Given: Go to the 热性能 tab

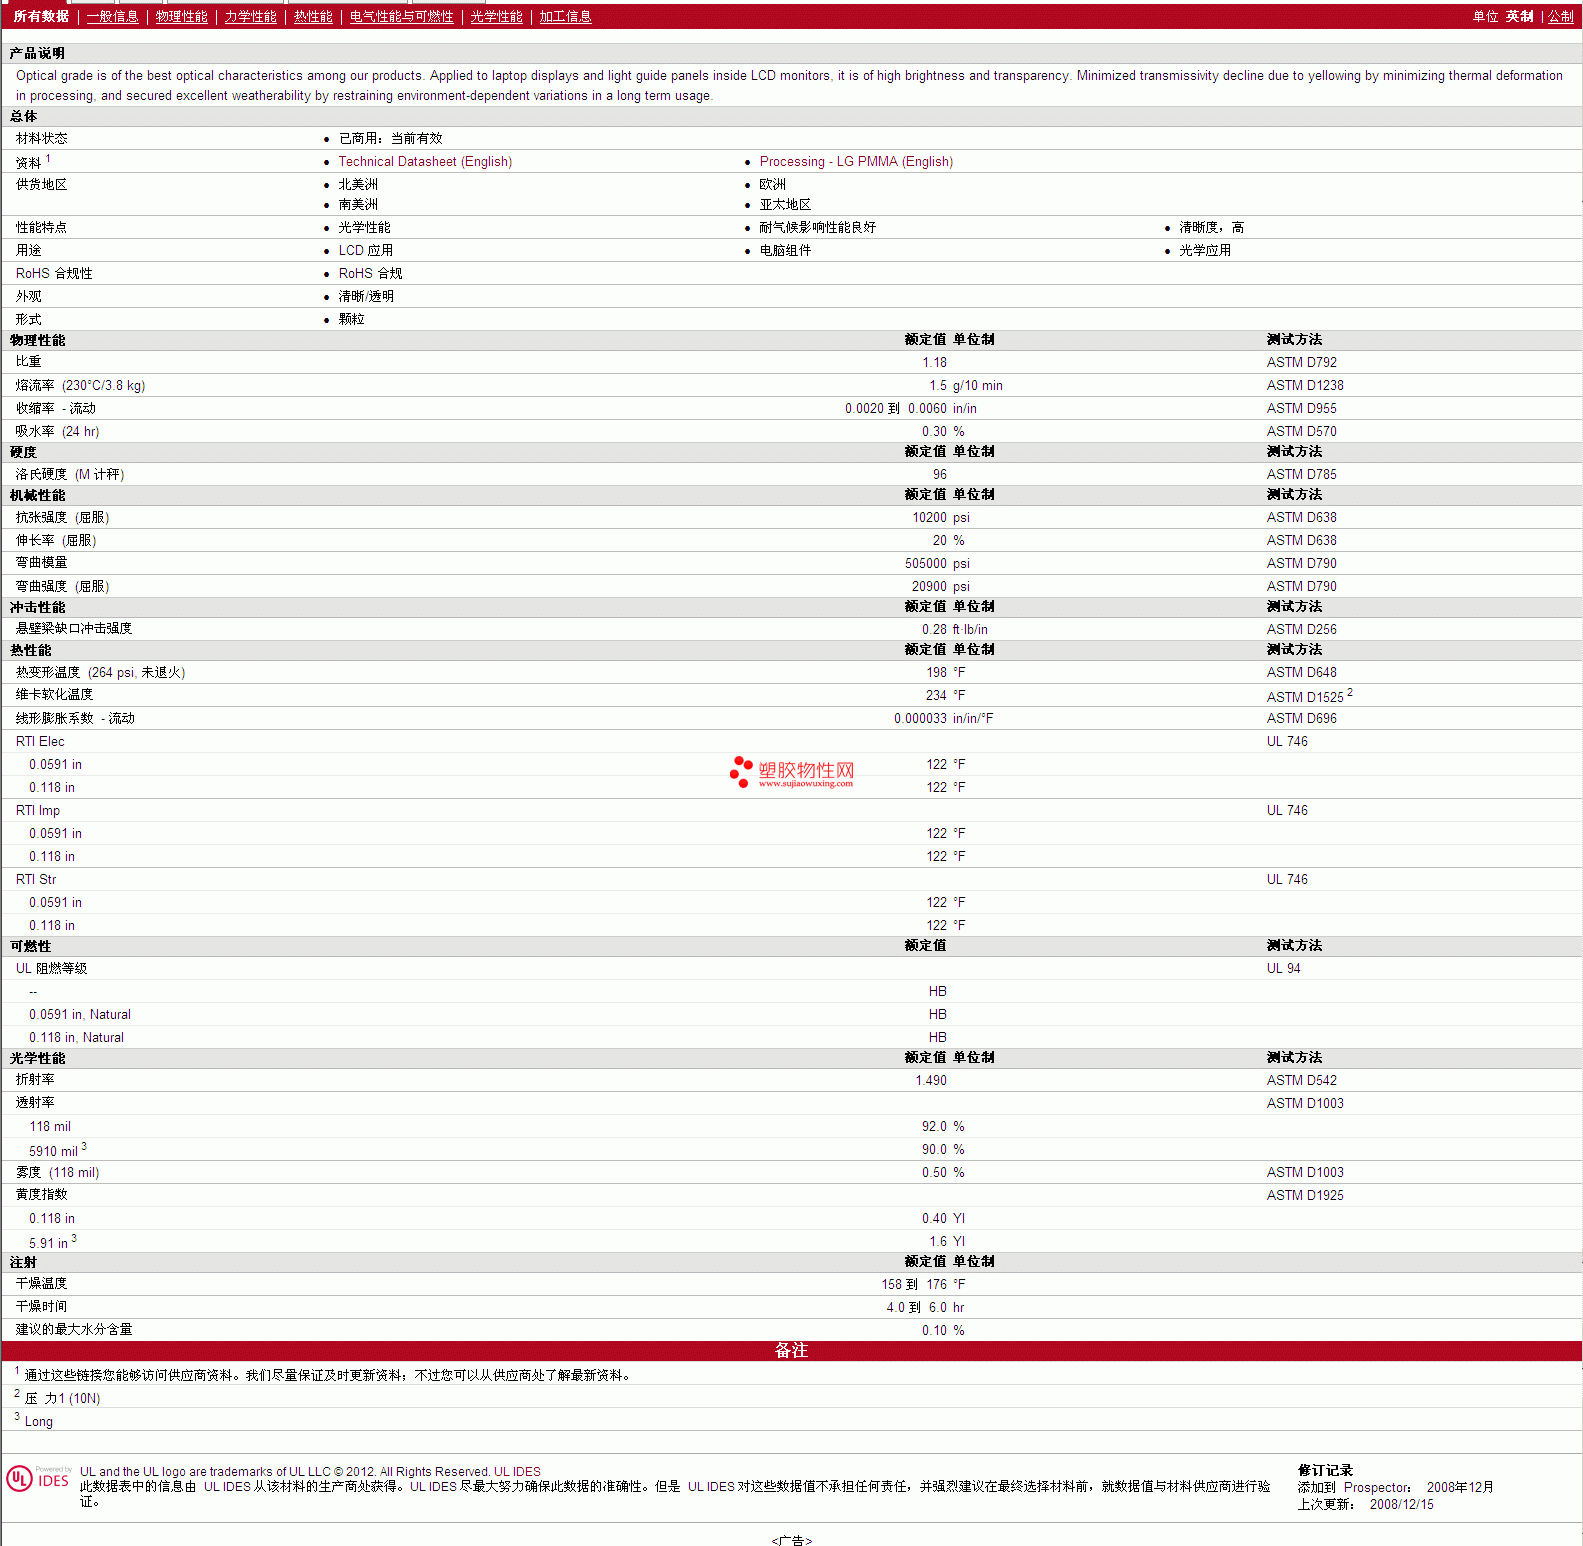Looking at the screenshot, I should (x=313, y=17).
